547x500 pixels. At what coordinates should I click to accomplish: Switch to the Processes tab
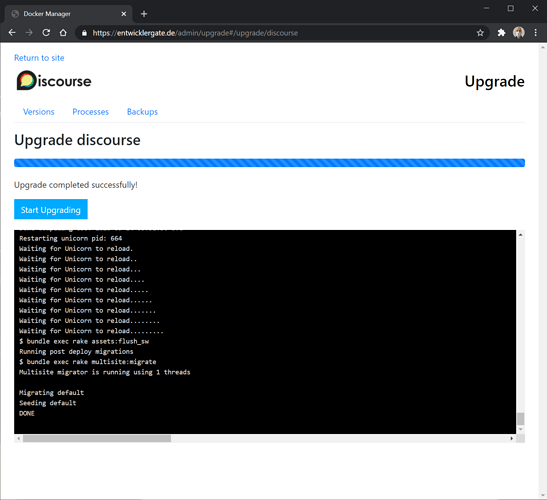tap(91, 112)
